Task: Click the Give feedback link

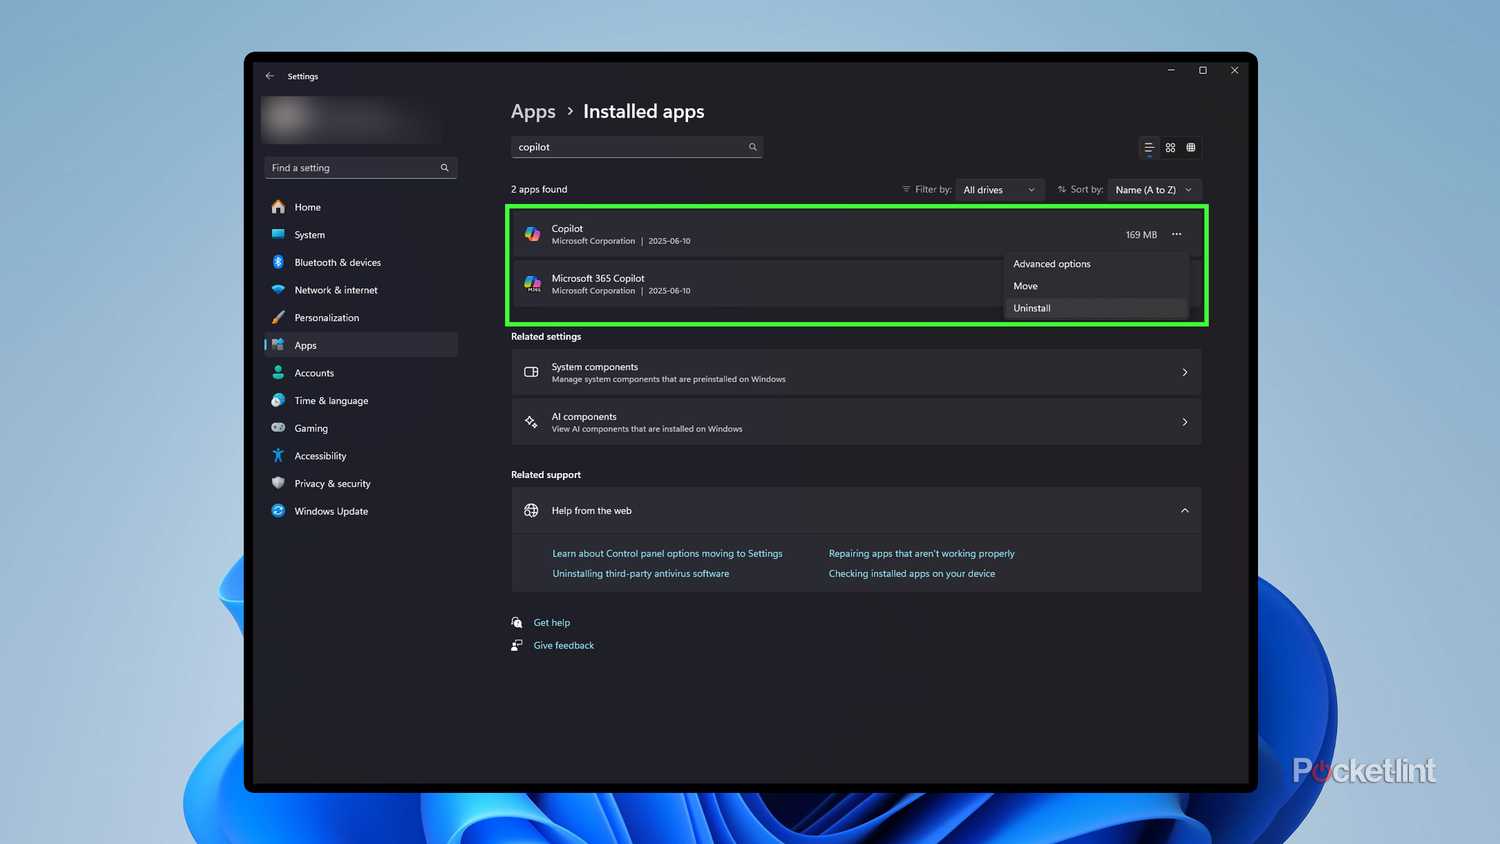Action: point(564,646)
